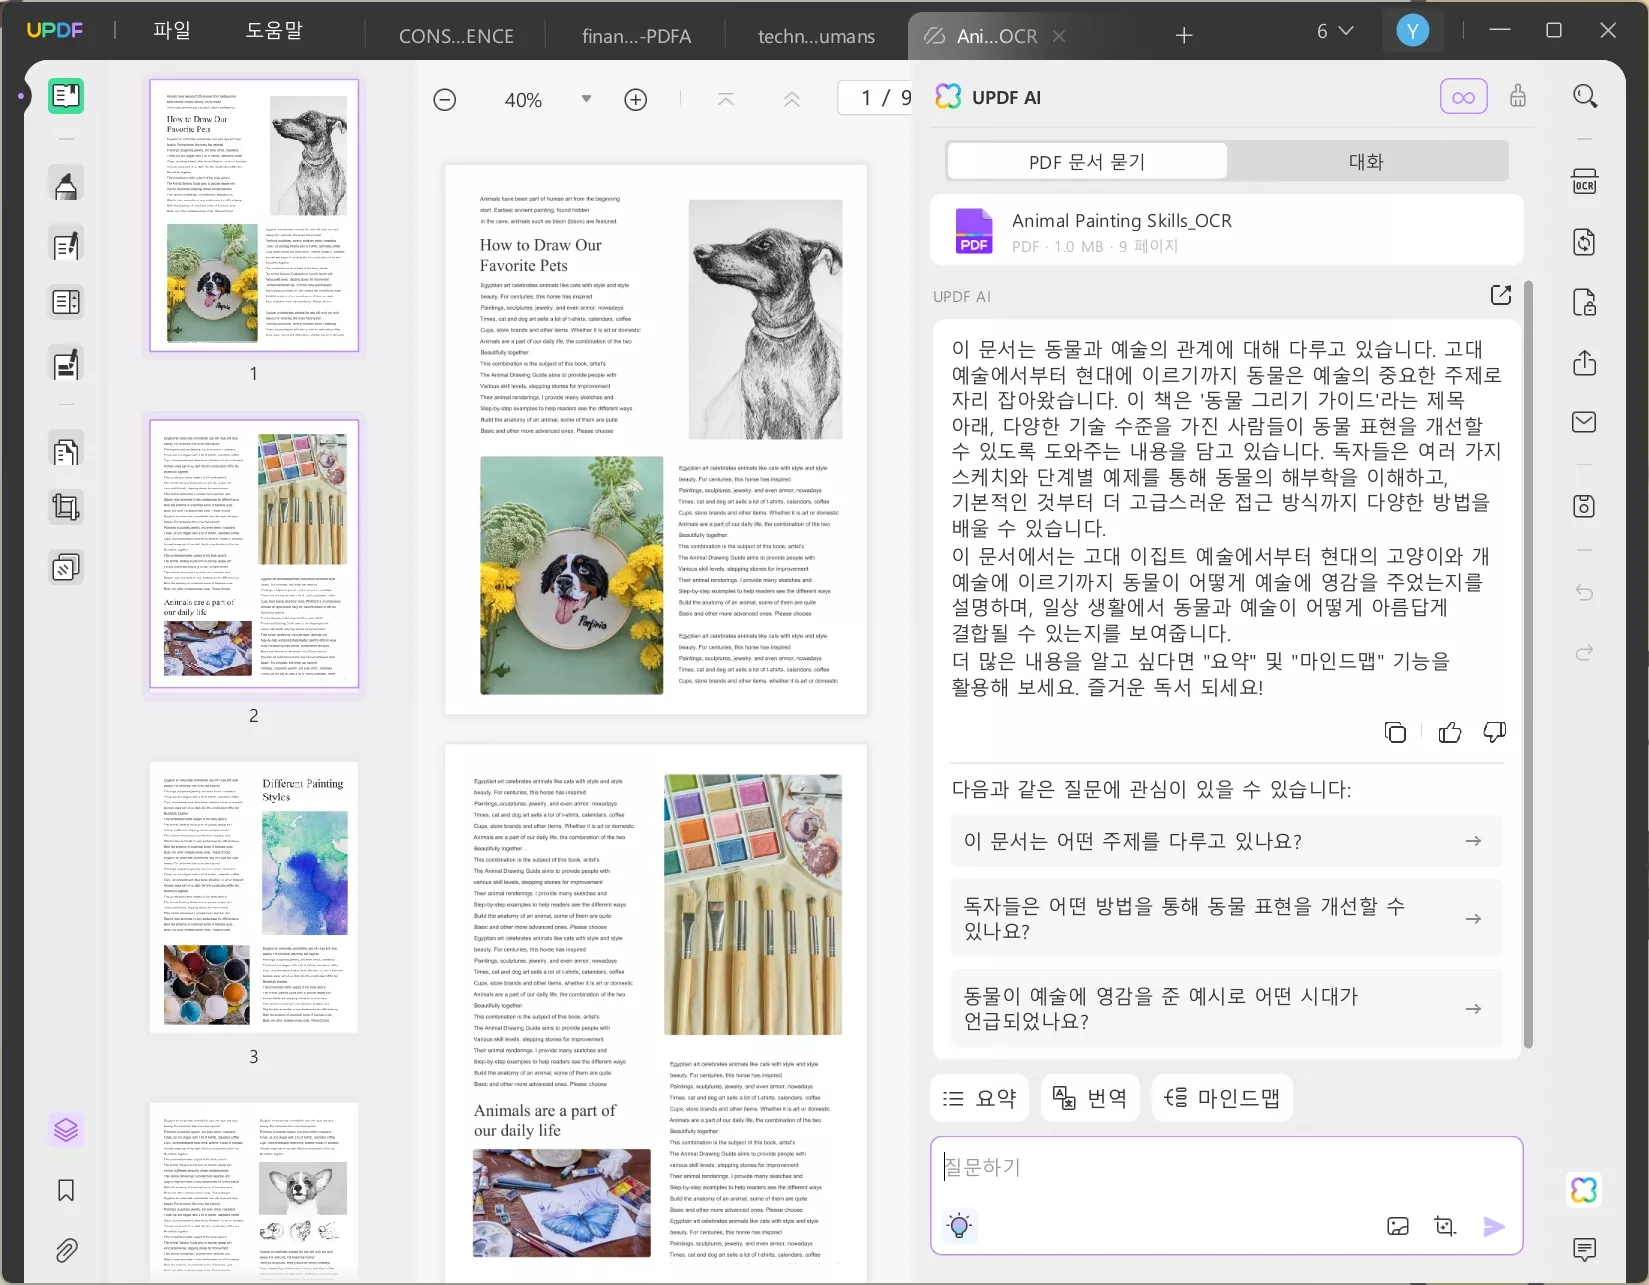This screenshot has width=1649, height=1285.
Task: Click the 마인드맵 mind map button
Action: tap(1222, 1098)
